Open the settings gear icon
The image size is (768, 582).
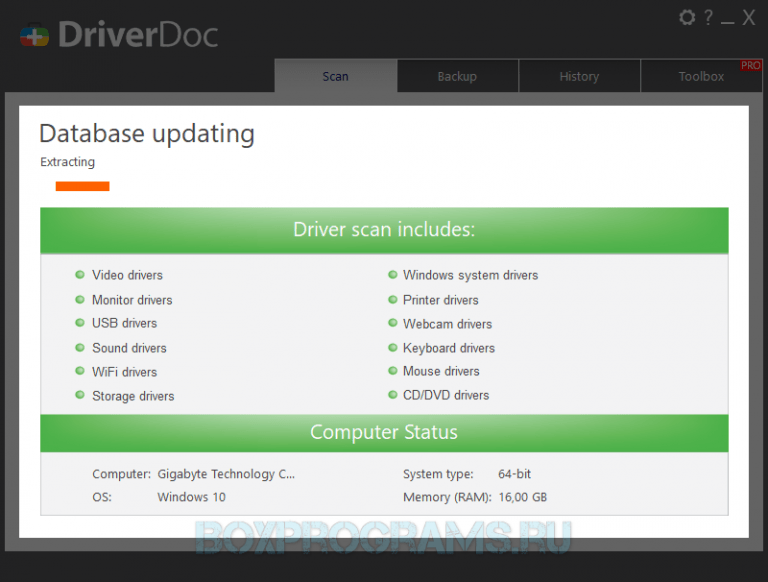click(687, 18)
